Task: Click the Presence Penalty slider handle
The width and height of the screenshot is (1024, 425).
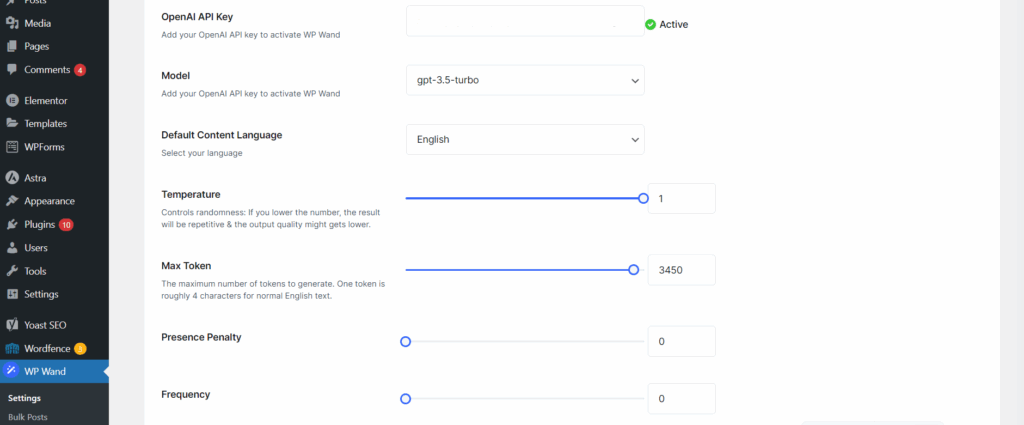Action: (406, 341)
